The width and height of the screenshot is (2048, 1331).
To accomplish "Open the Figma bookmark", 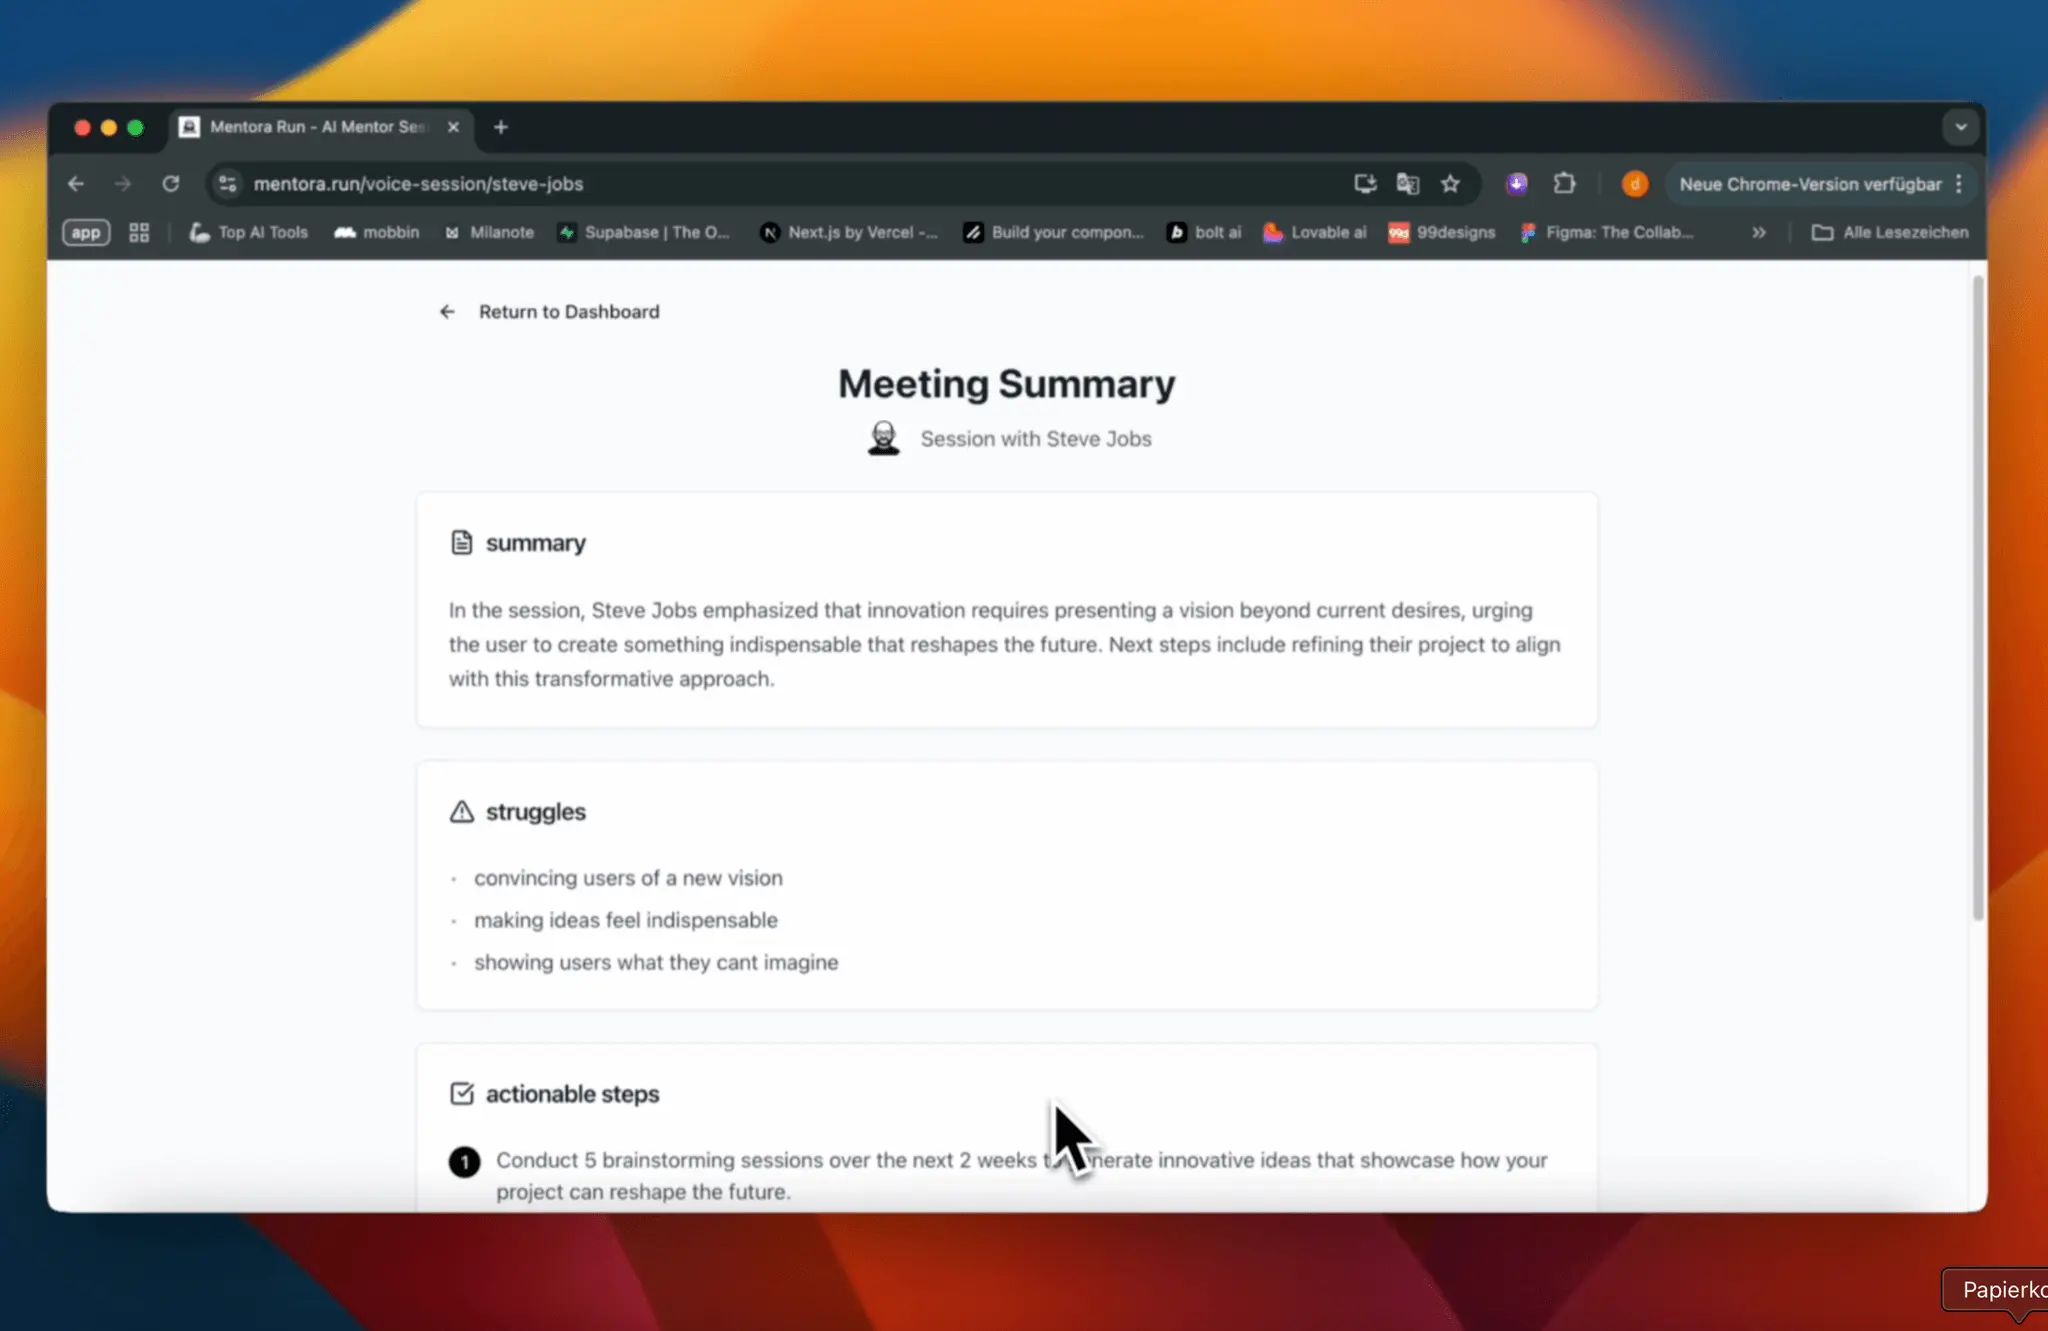I will [1606, 232].
